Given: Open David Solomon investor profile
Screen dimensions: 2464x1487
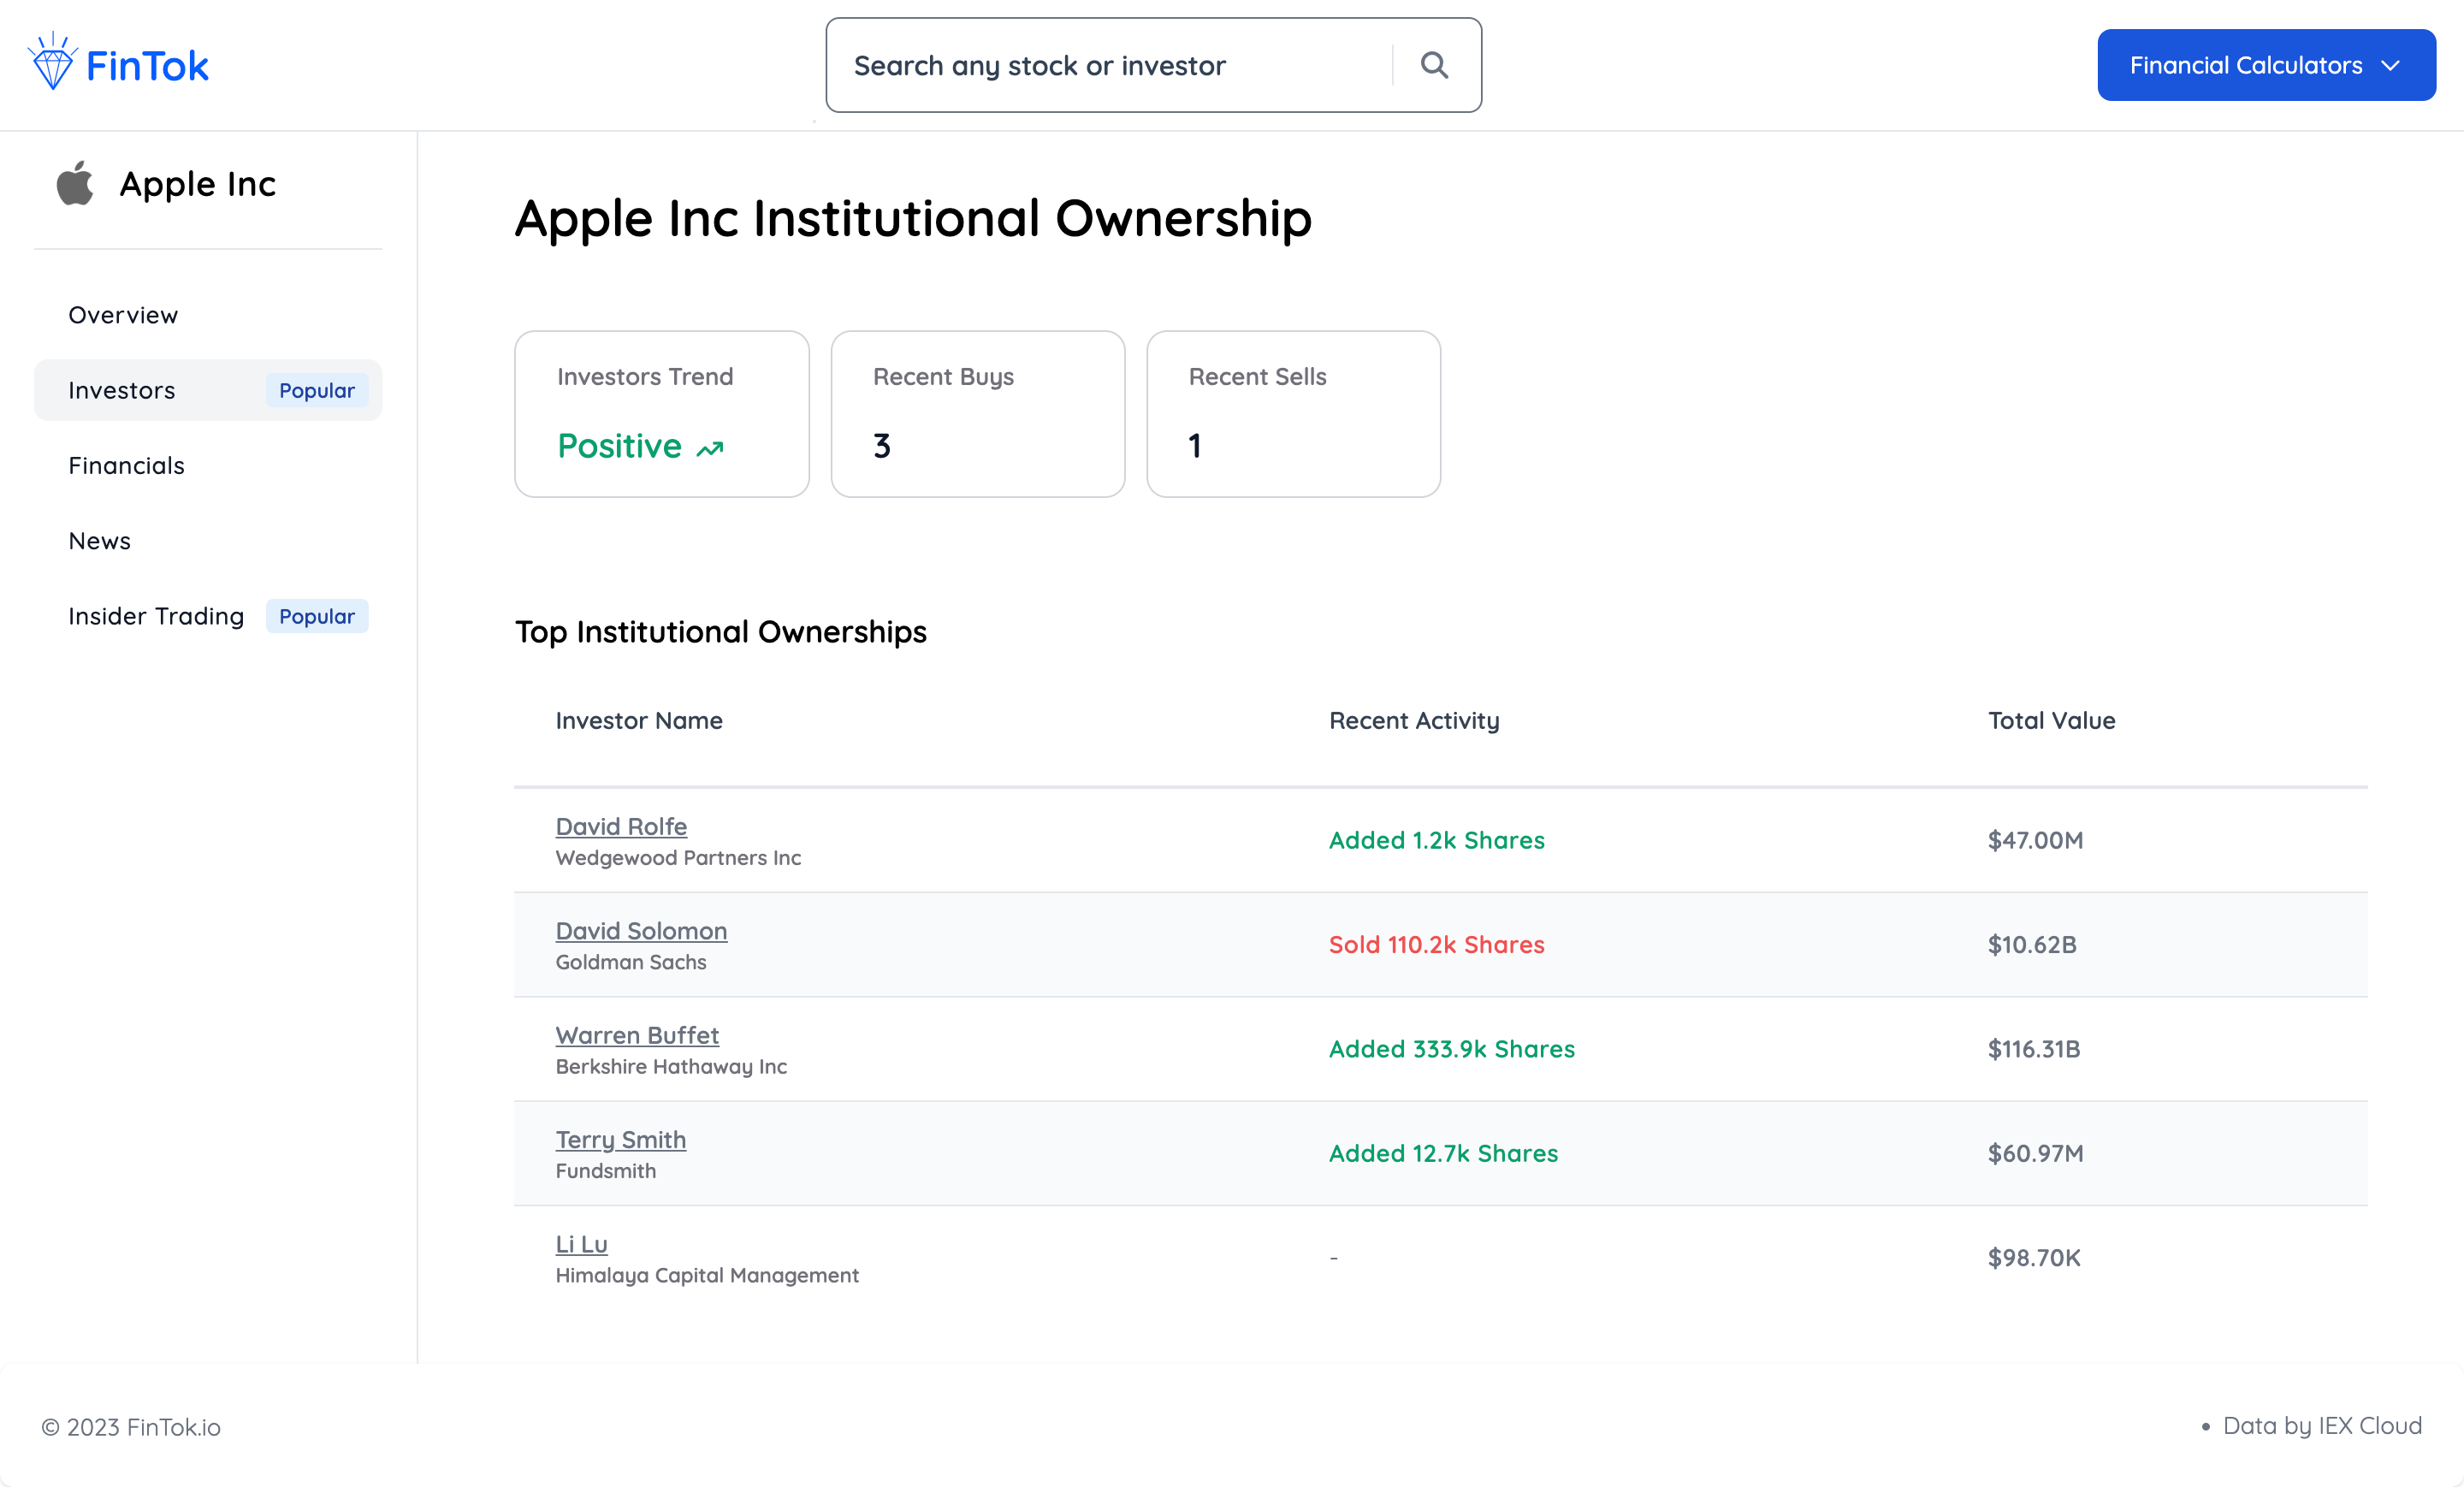Looking at the screenshot, I should point(641,931).
